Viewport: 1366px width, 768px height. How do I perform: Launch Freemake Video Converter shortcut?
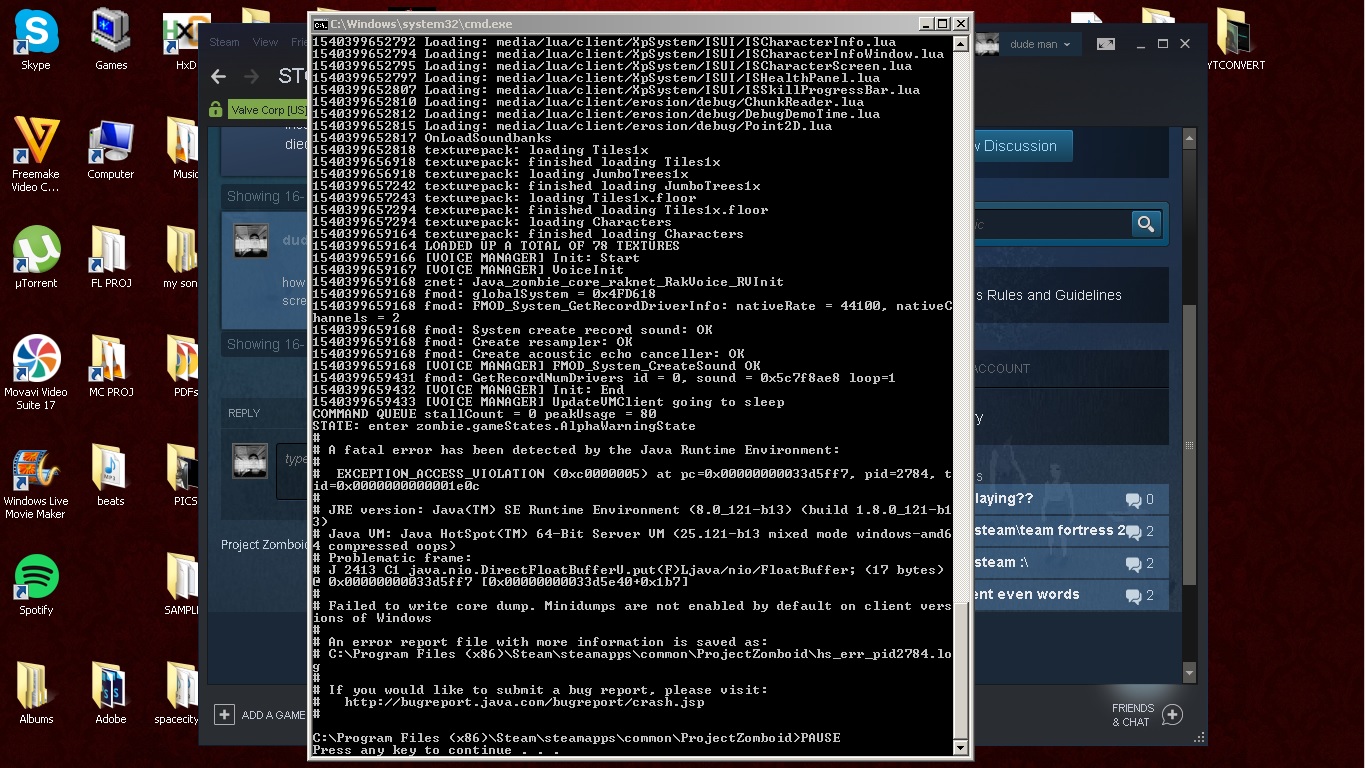coord(36,153)
